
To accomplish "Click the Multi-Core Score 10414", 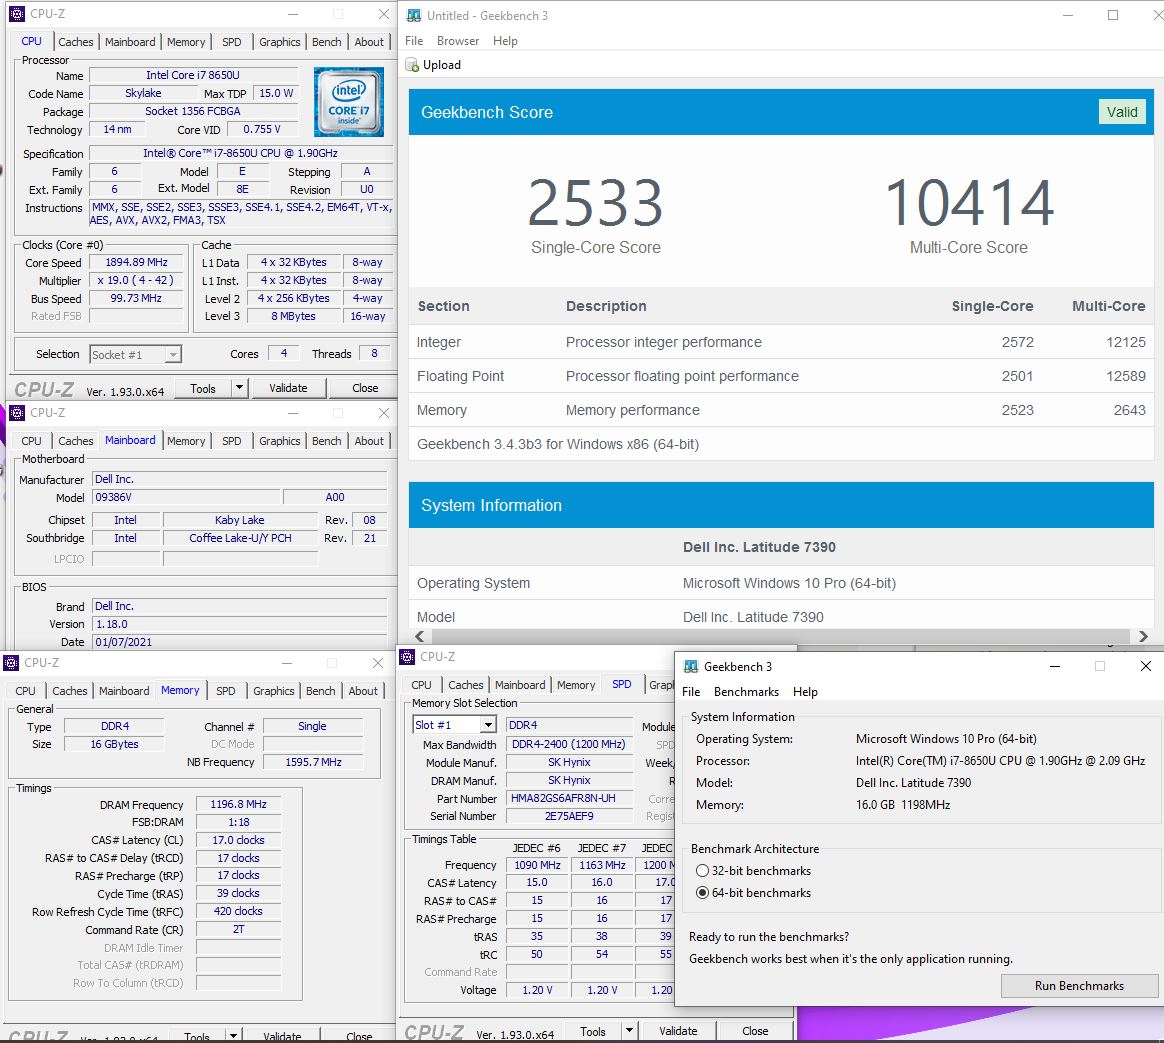I will tap(970, 203).
